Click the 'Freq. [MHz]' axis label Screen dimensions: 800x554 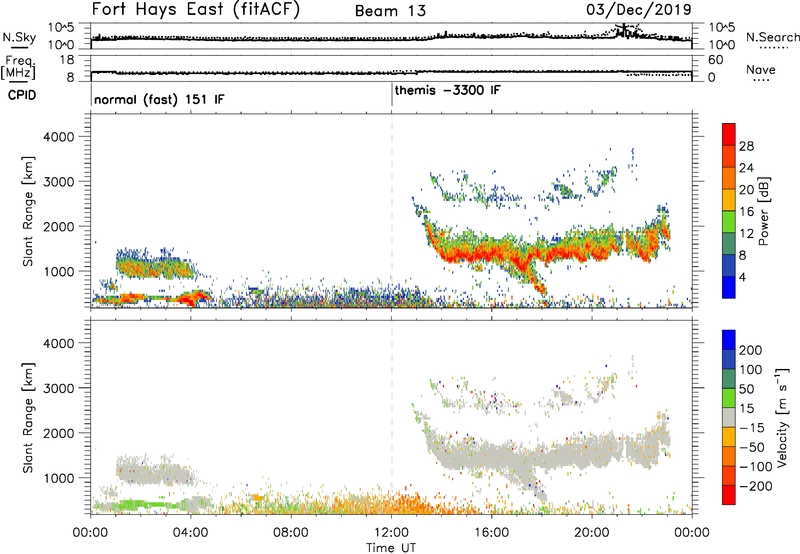pyautogui.click(x=20, y=68)
